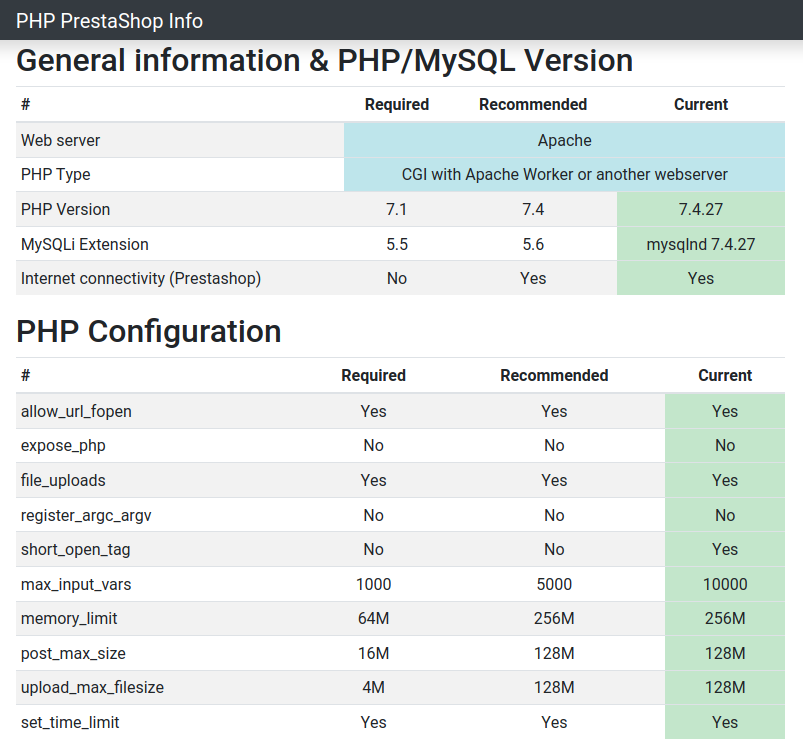Viewport: 803px width, 755px height.
Task: Click the short_open_tag row label
Action: tap(75, 550)
